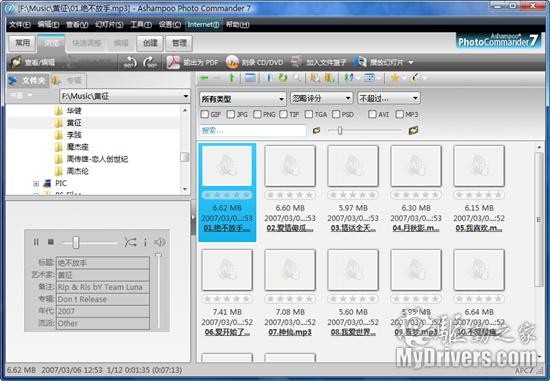Open the 文件(F) menu
The width and height of the screenshot is (550, 381).
click(20, 25)
